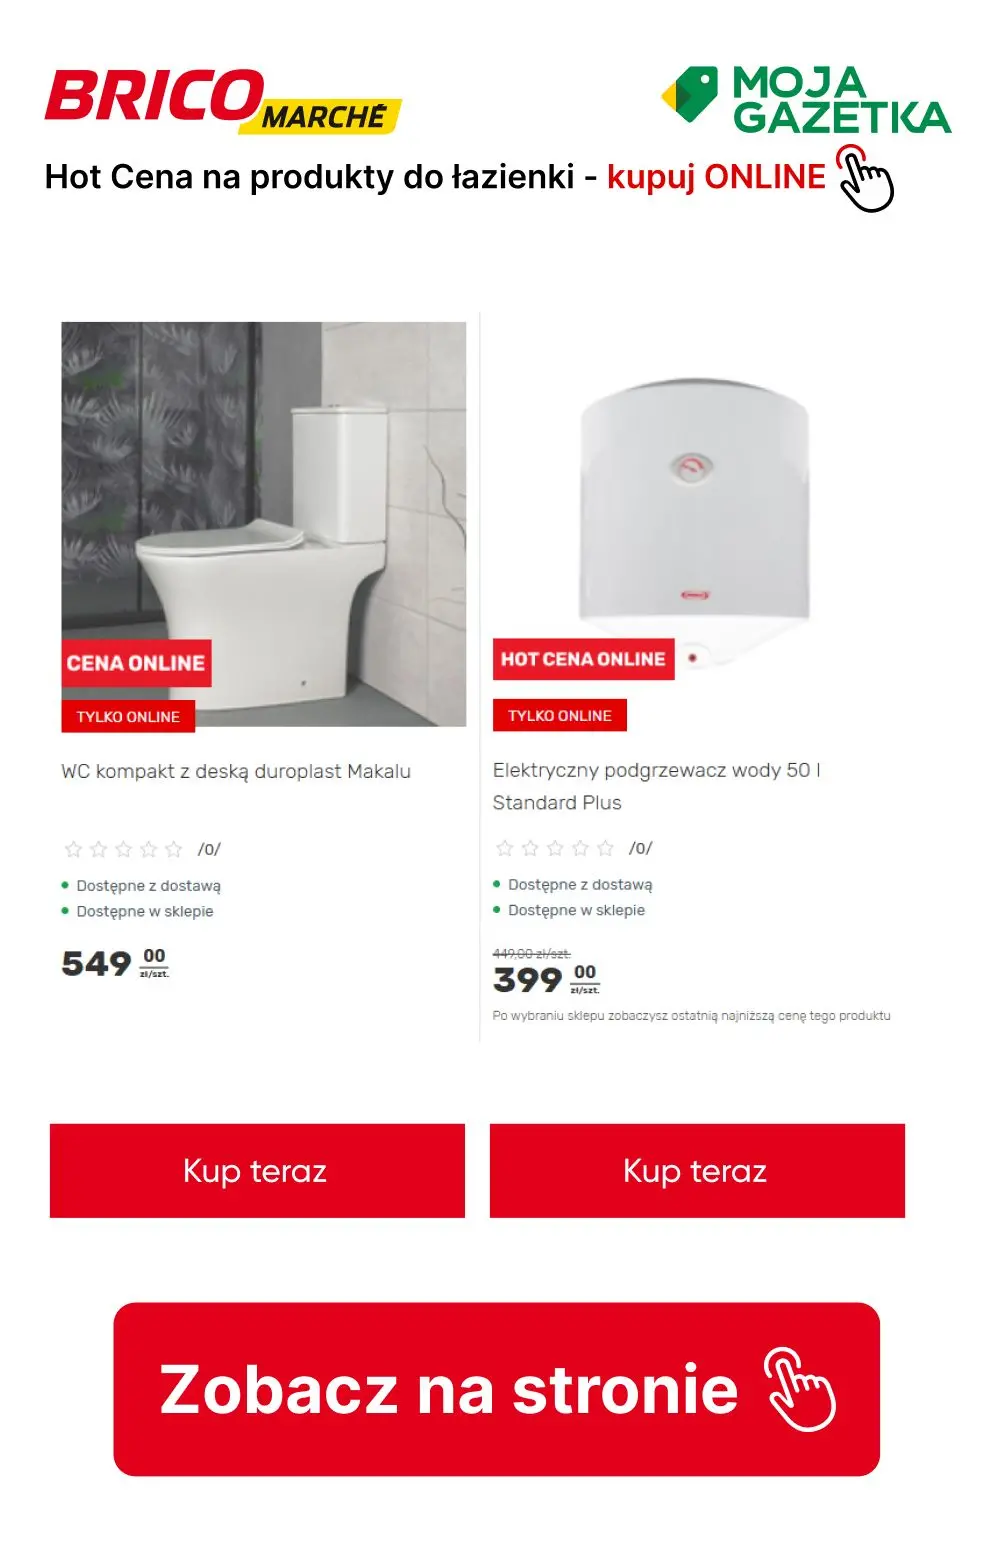Give the water heater five stars
Image resolution: width=997 pixels, height=1550 pixels.
tap(605, 848)
